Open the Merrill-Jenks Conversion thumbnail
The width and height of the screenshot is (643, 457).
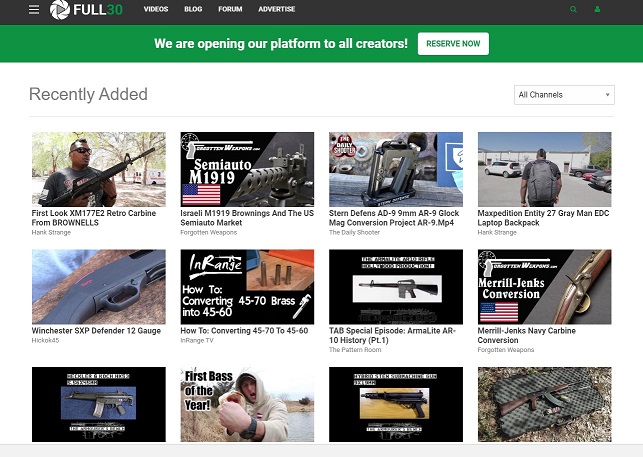coord(545,287)
